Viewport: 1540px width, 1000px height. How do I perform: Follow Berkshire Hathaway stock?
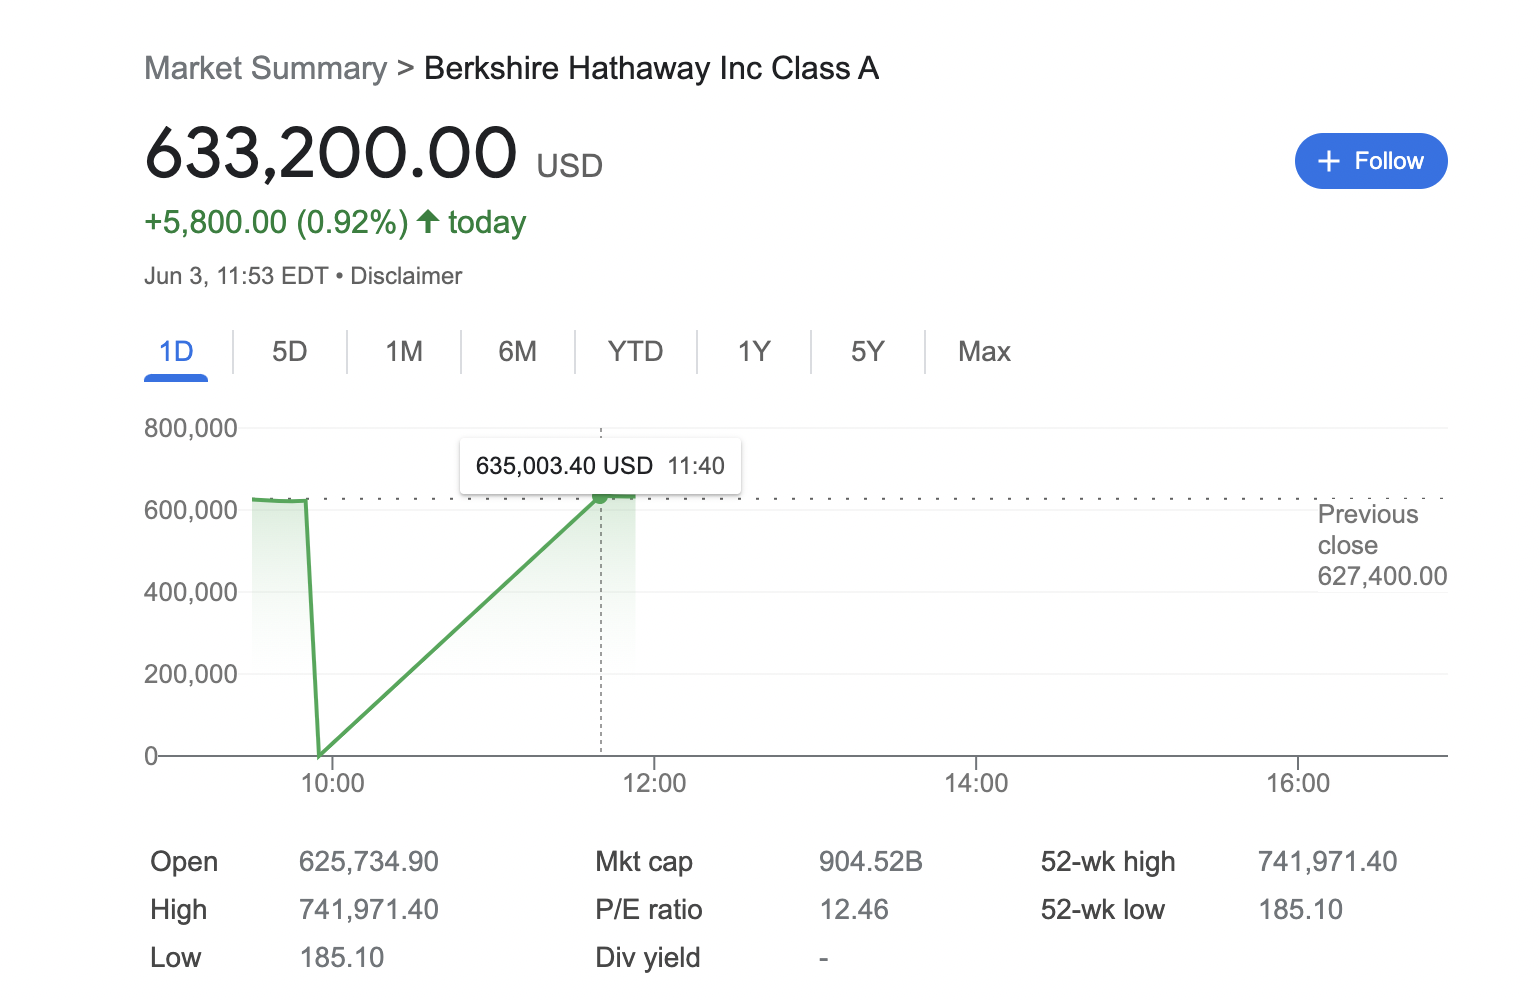(1371, 161)
